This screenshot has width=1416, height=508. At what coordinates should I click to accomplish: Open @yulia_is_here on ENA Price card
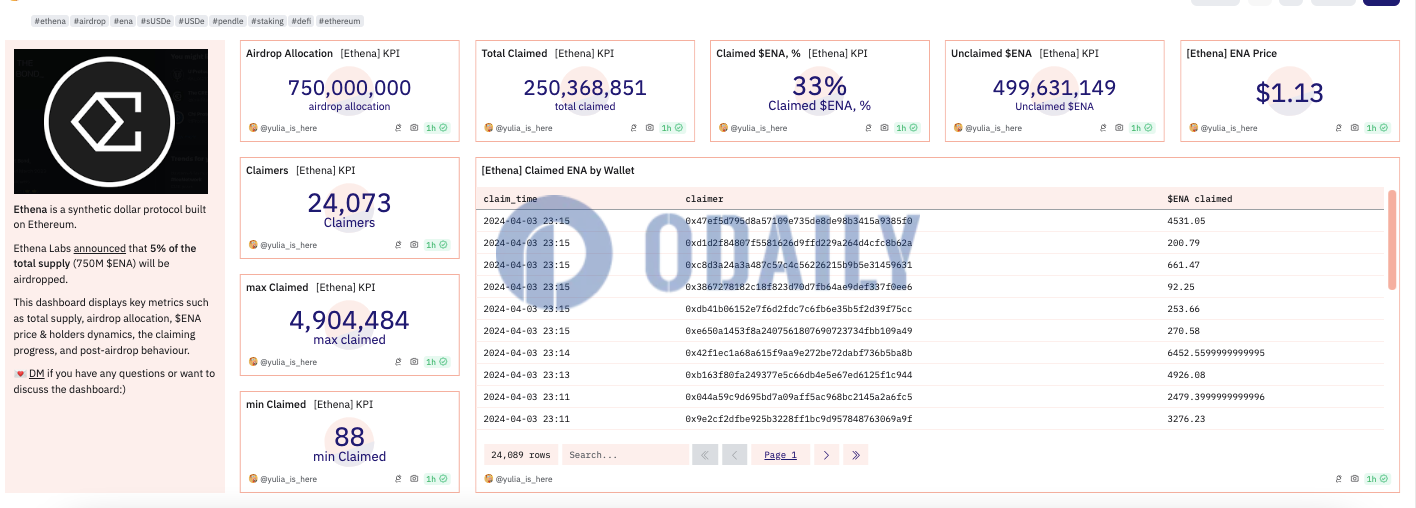click(x=1229, y=128)
